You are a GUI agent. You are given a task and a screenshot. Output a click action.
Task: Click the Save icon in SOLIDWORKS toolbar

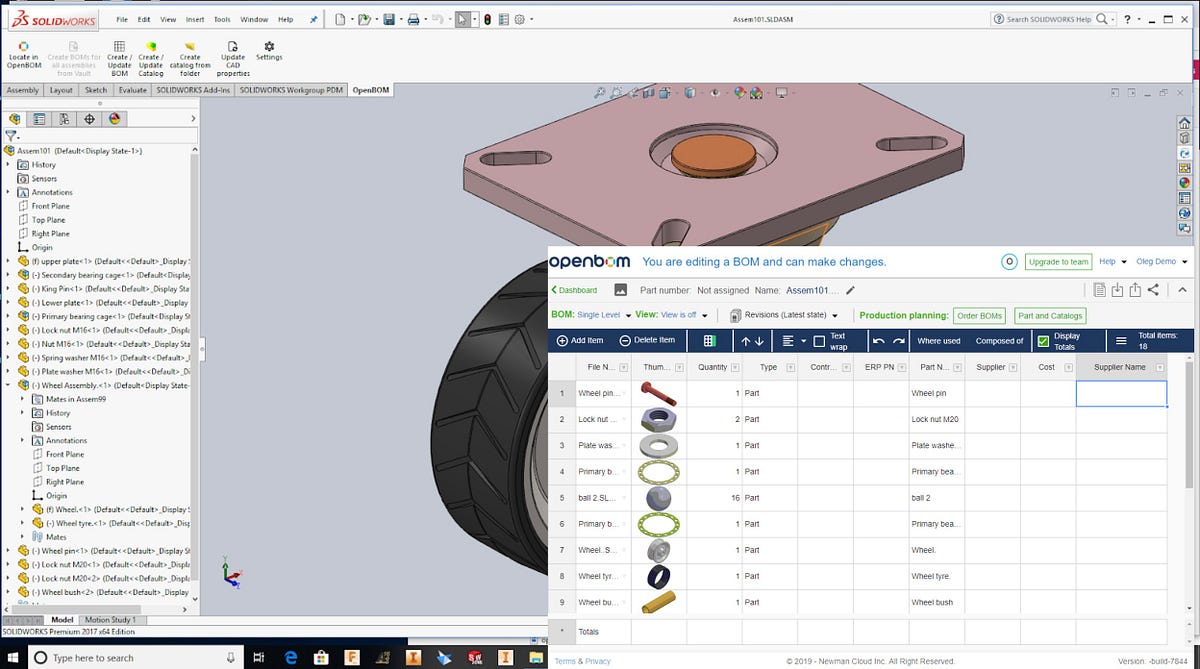[x=388, y=19]
